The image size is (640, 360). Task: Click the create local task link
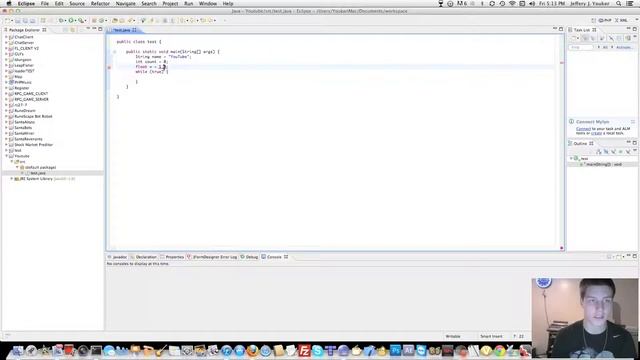point(596,133)
